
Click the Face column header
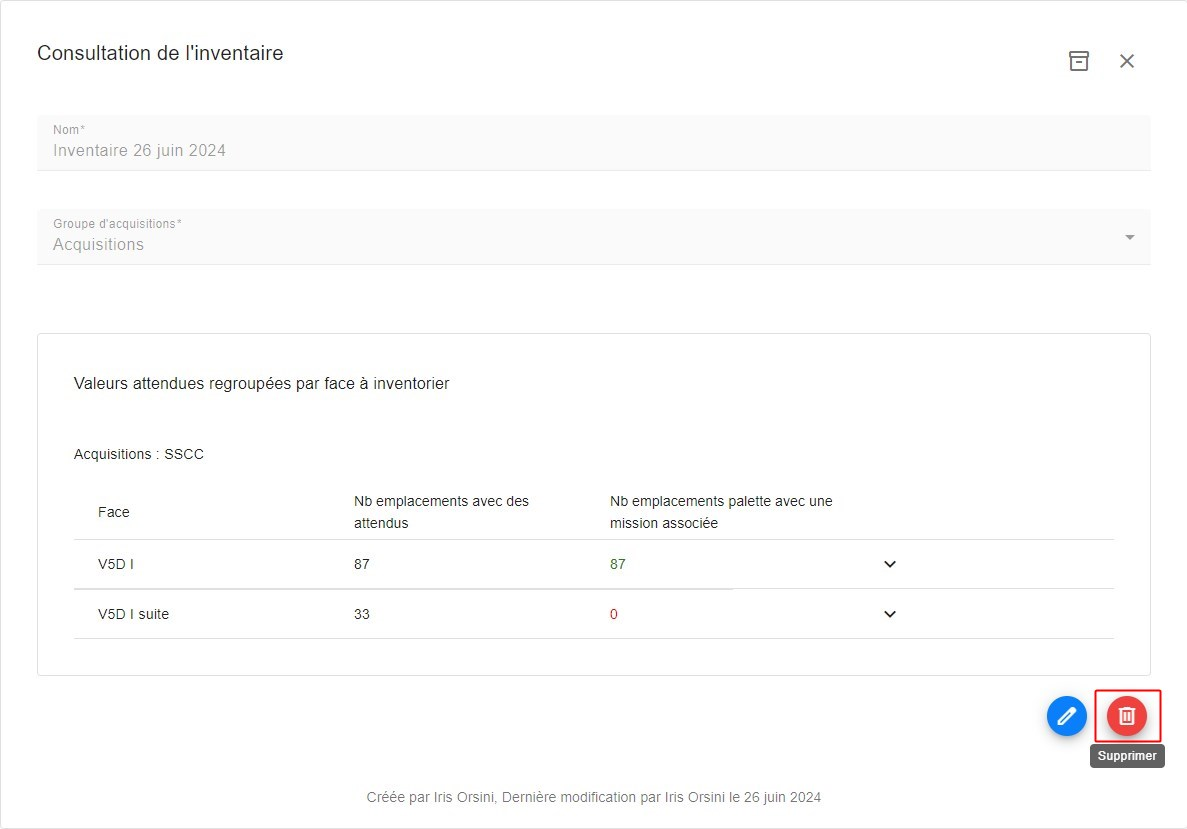[114, 512]
